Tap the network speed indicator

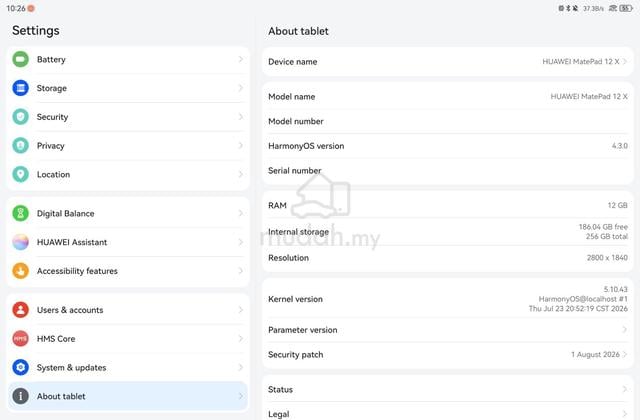pos(593,8)
